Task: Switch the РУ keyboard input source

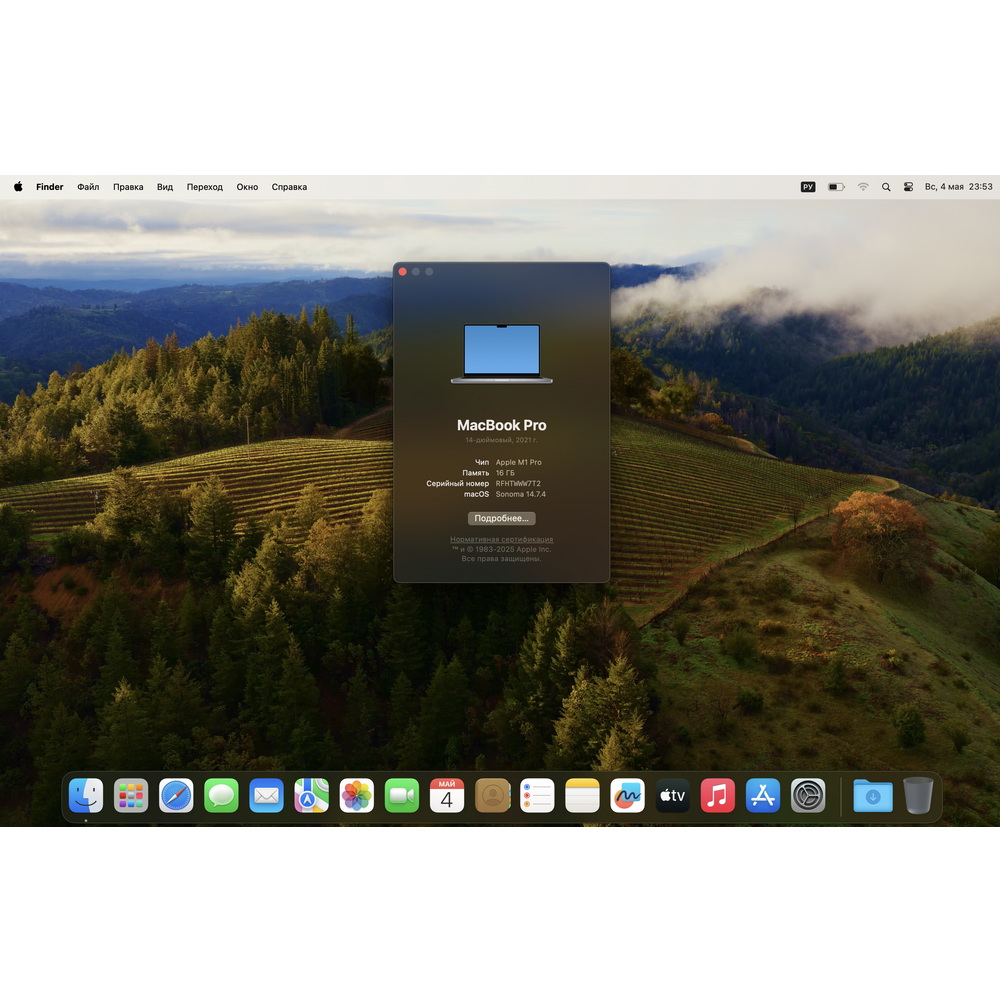Action: coord(808,187)
